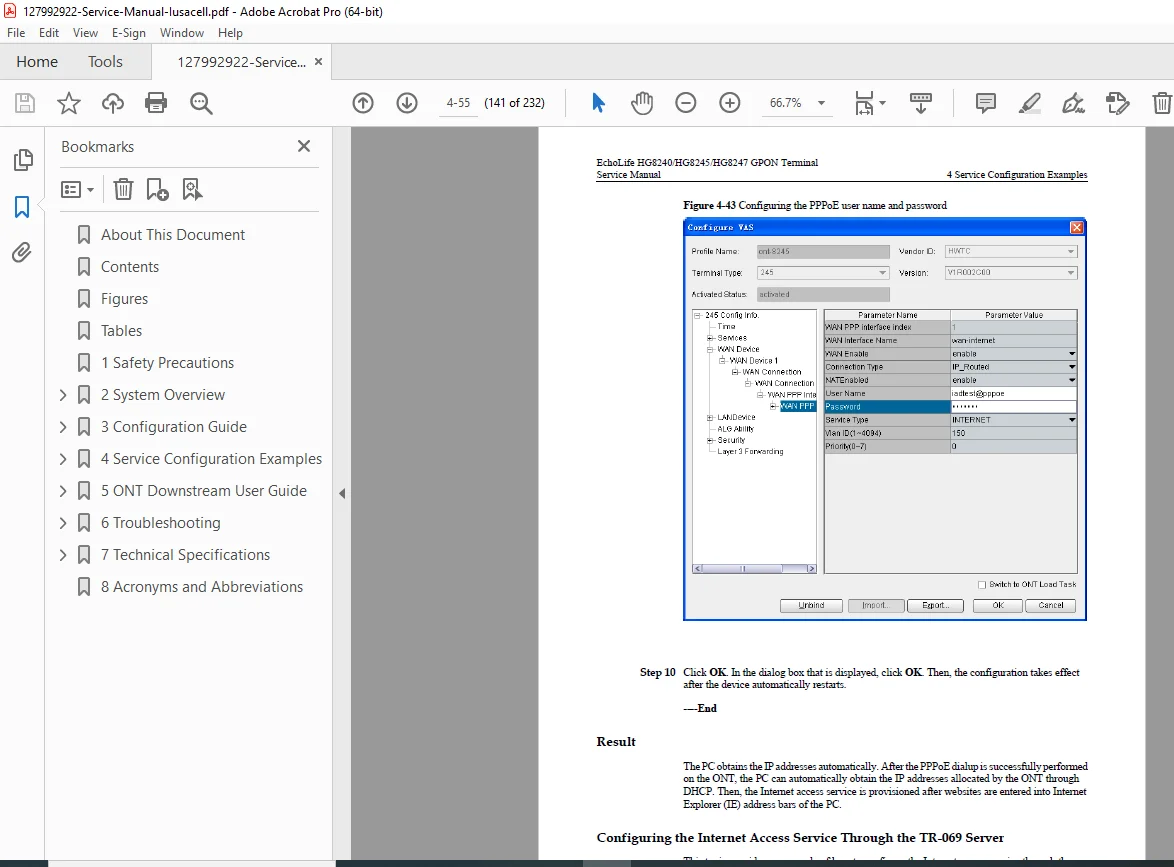Toggle the Bookmarks side panel icon
The height and width of the screenshot is (867, 1174).
22,207
